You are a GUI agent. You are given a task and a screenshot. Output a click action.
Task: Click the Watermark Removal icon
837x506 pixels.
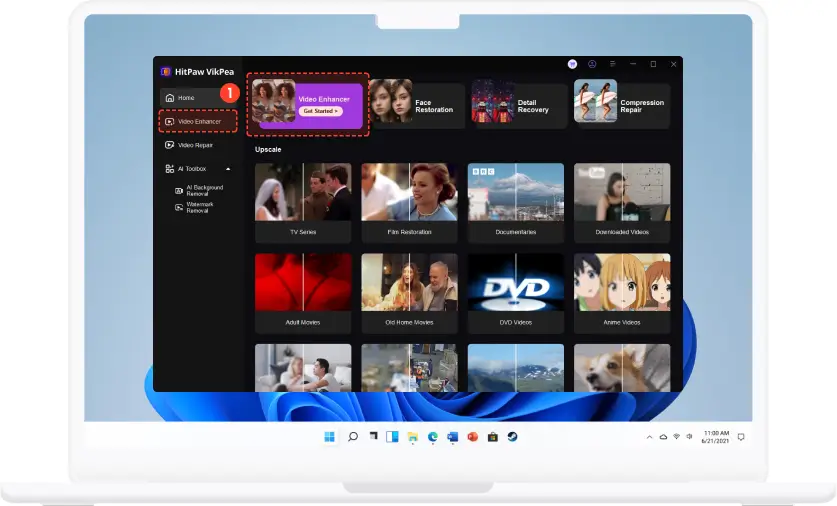[179, 206]
